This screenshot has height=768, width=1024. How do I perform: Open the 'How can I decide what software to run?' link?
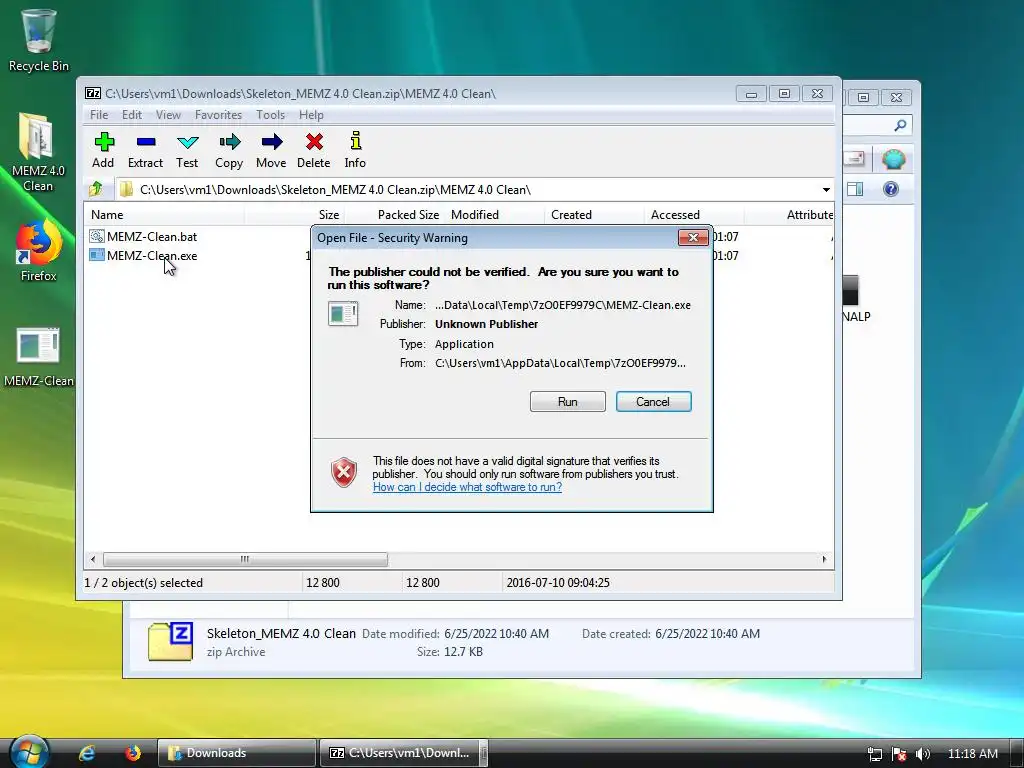pyautogui.click(x=467, y=487)
